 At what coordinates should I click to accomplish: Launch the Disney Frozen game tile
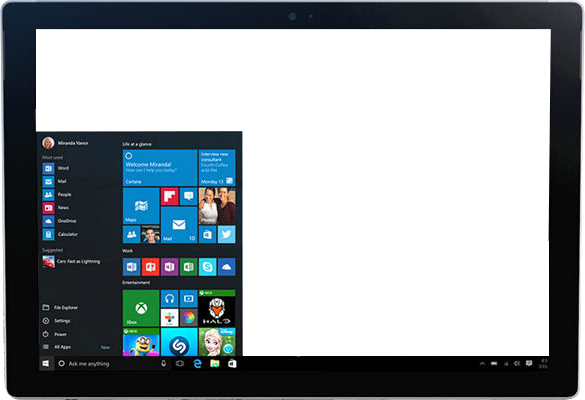(x=217, y=342)
